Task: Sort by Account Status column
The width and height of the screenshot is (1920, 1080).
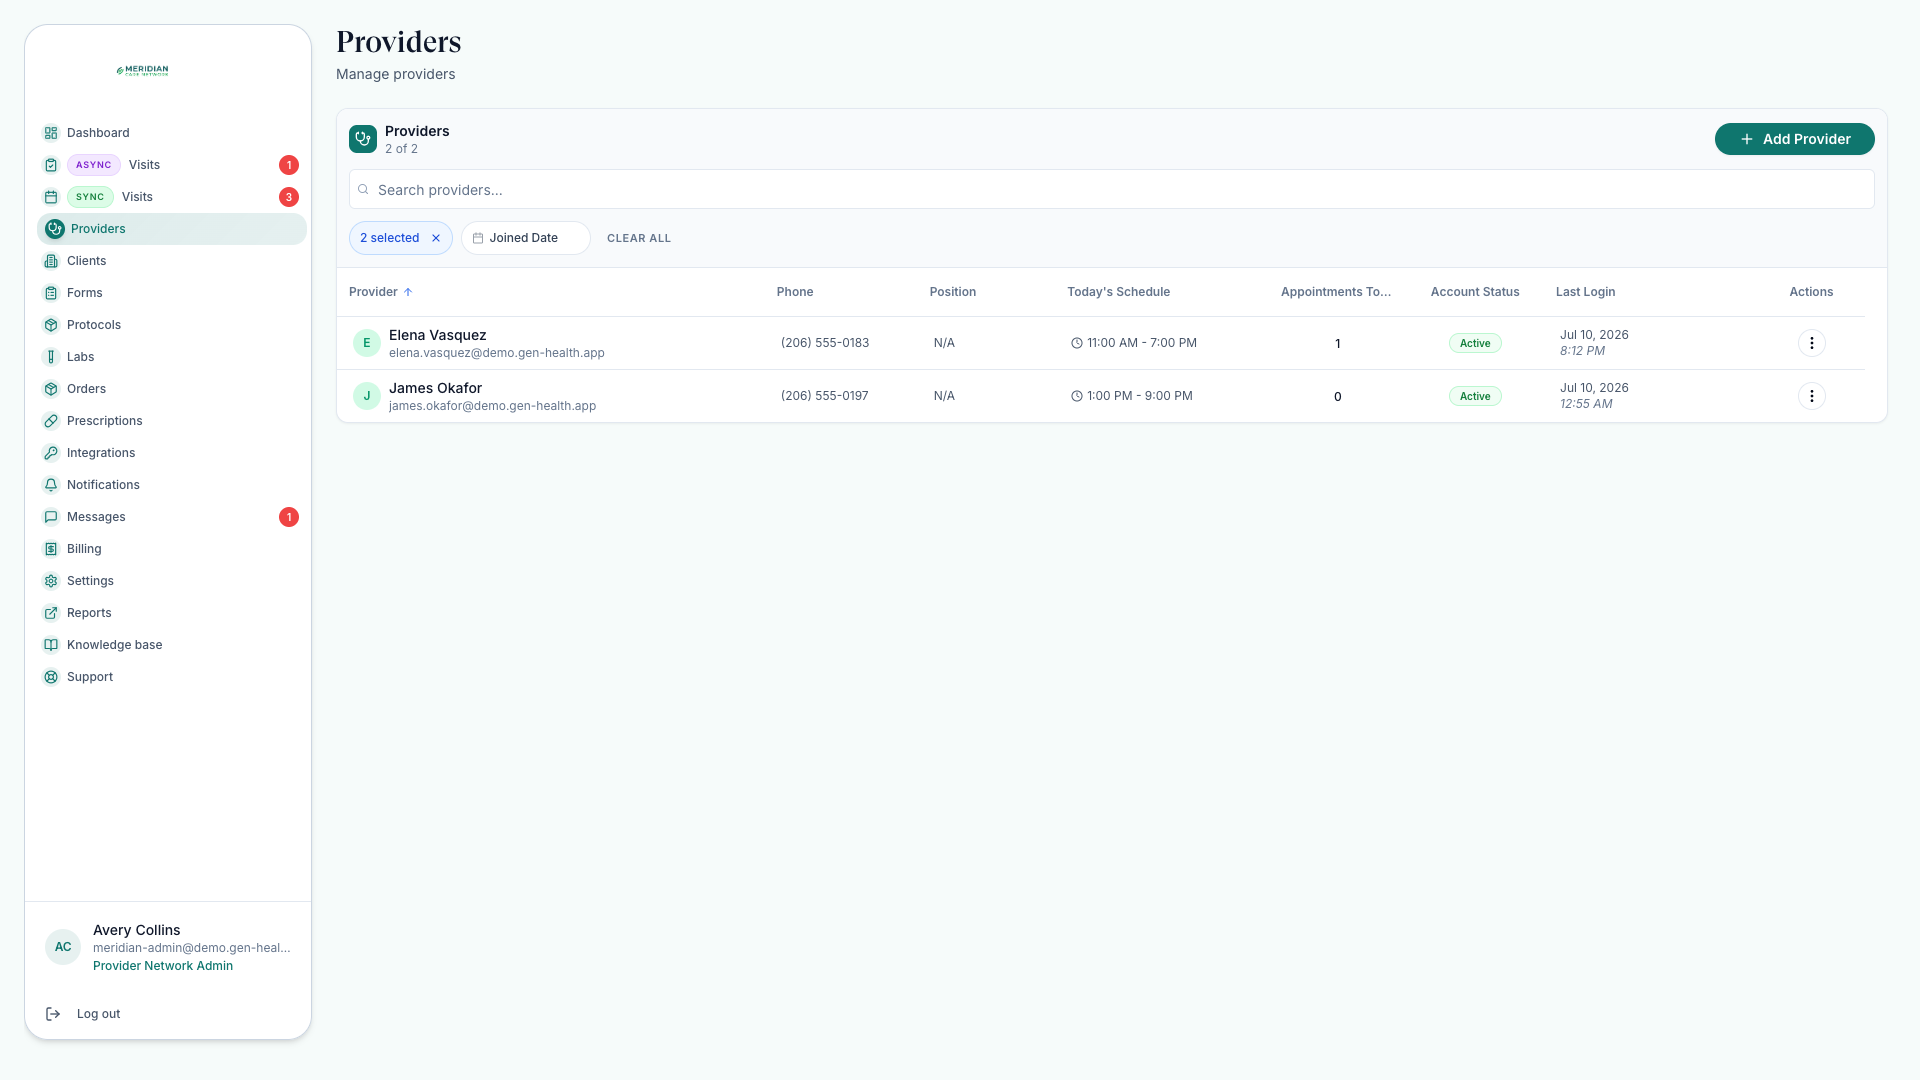Action: tap(1474, 292)
